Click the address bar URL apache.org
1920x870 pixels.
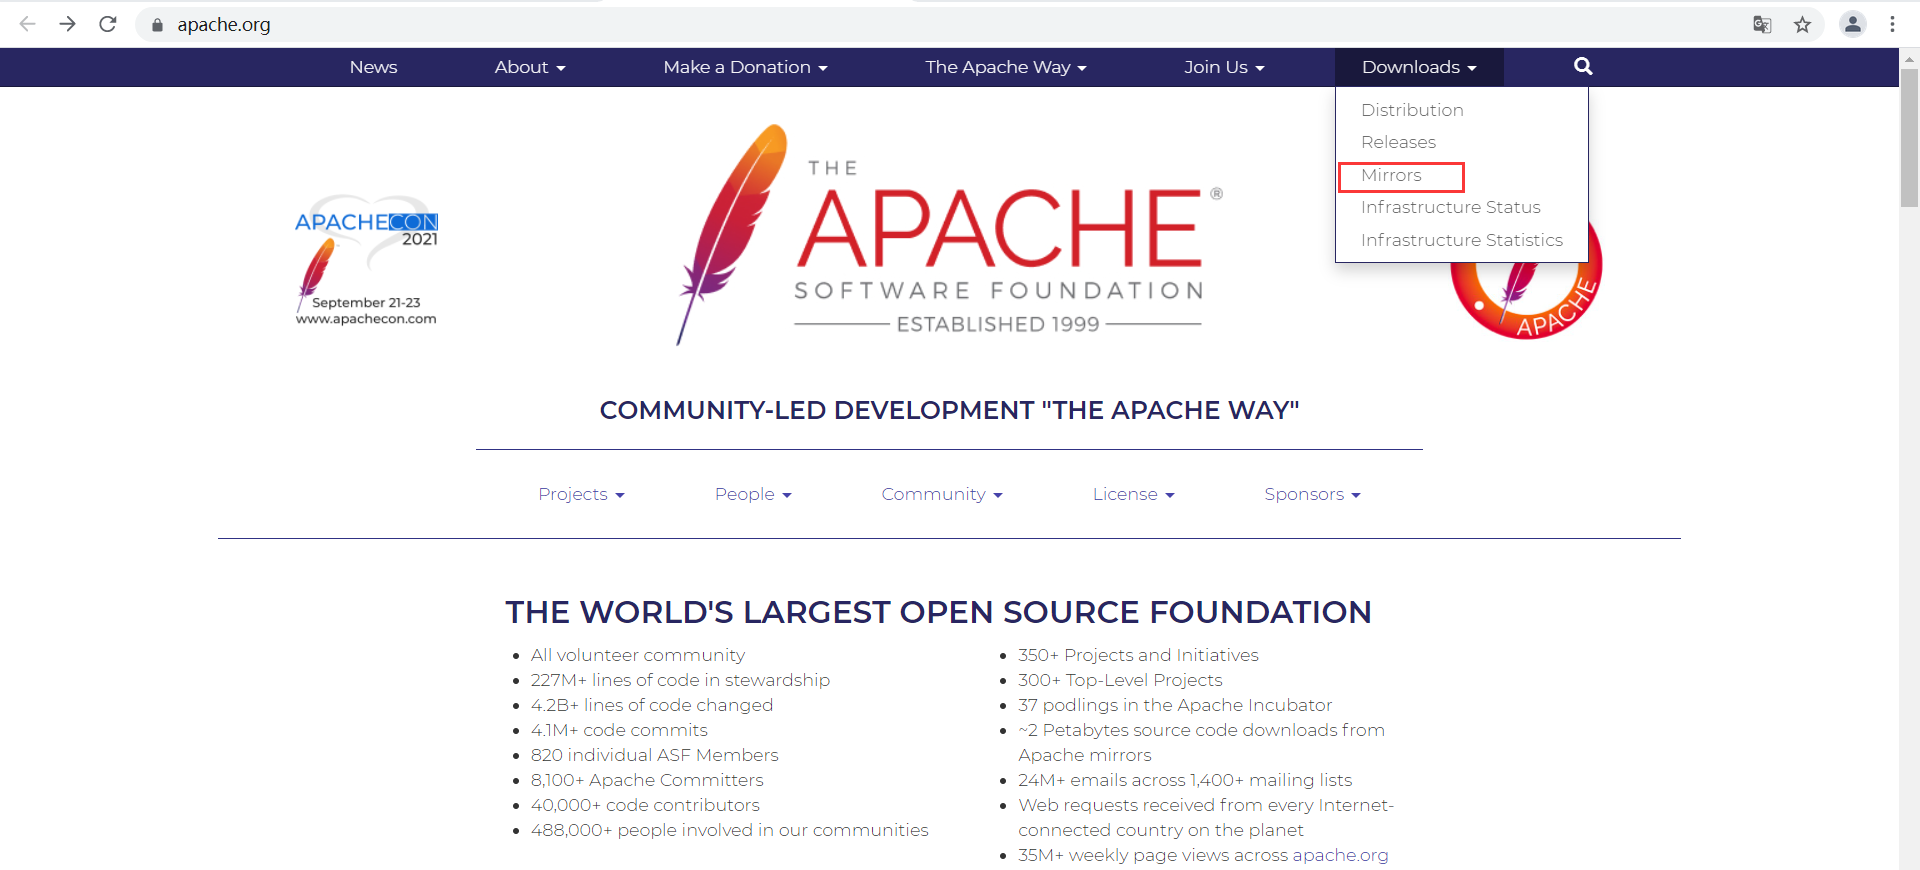(x=224, y=25)
